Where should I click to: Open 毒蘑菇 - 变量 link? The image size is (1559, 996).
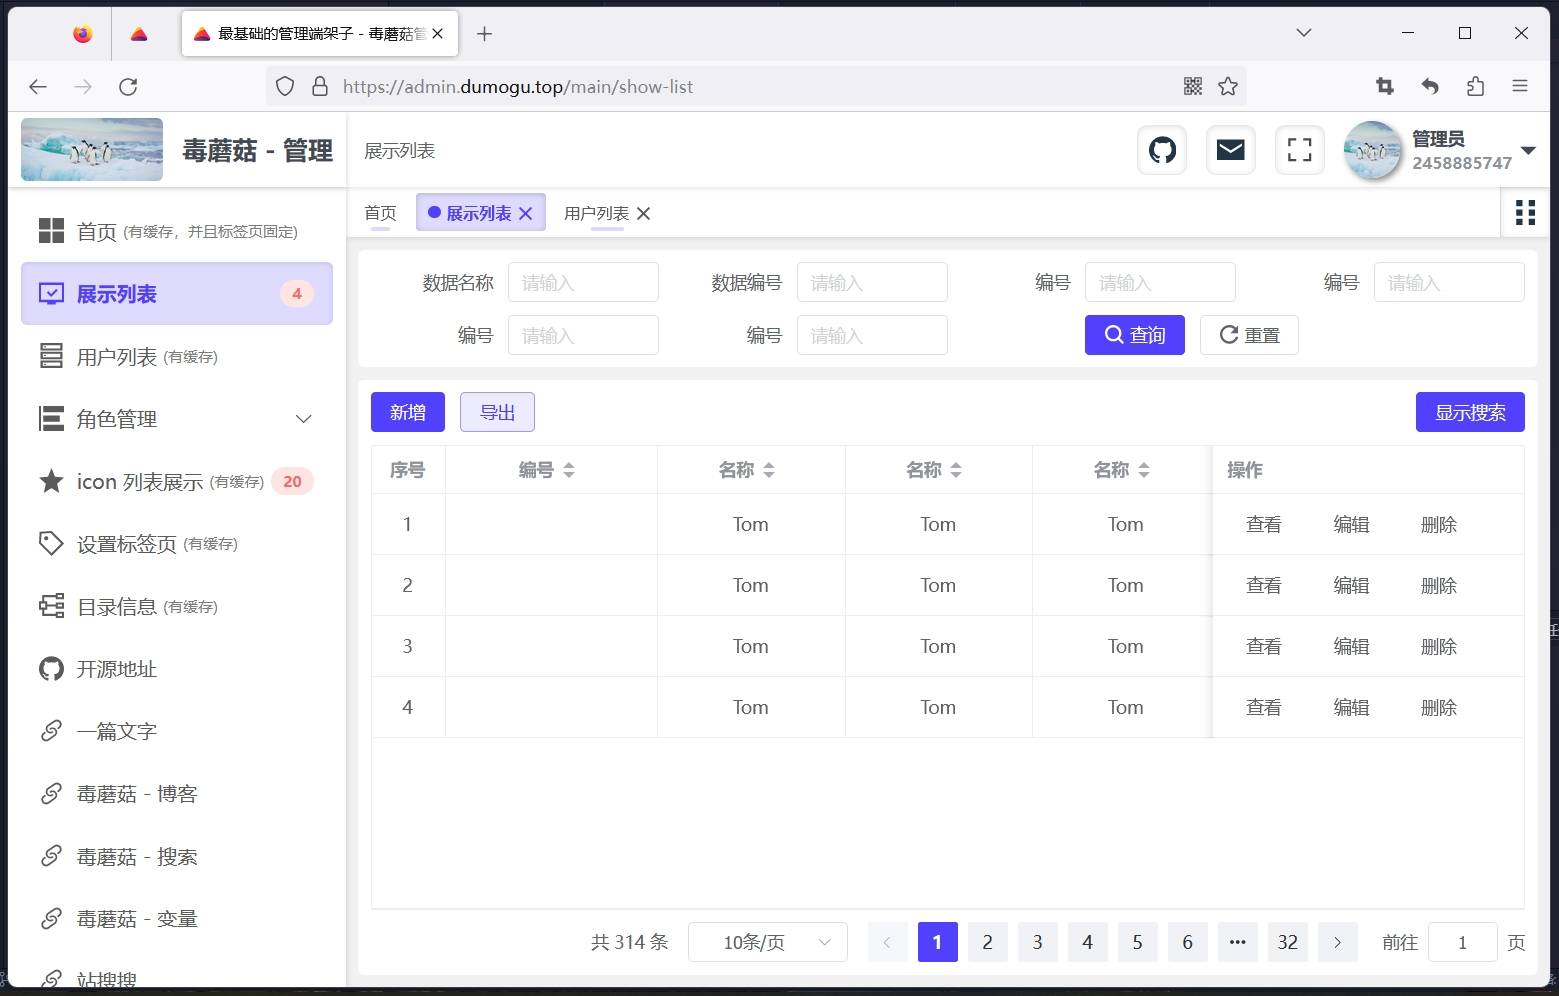pyautogui.click(x=177, y=919)
